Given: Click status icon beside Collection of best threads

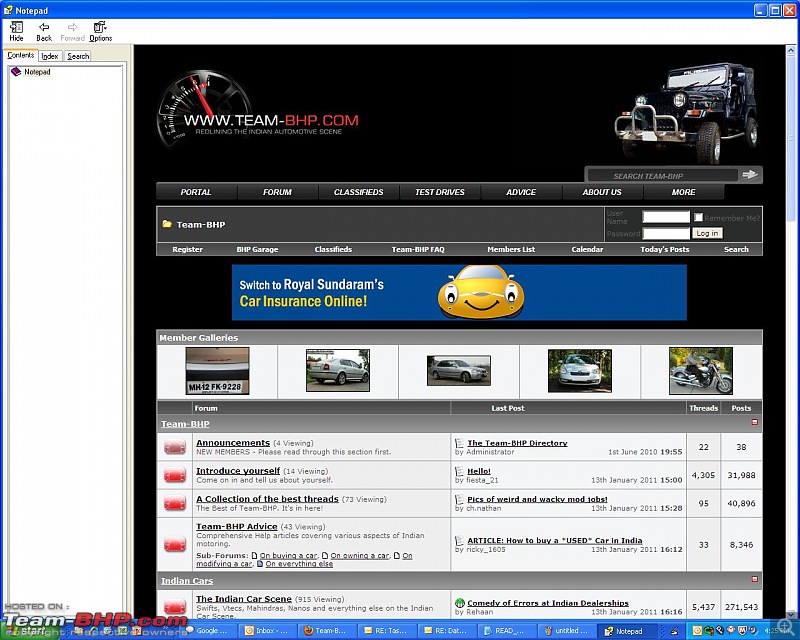Looking at the screenshot, I should click(174, 504).
